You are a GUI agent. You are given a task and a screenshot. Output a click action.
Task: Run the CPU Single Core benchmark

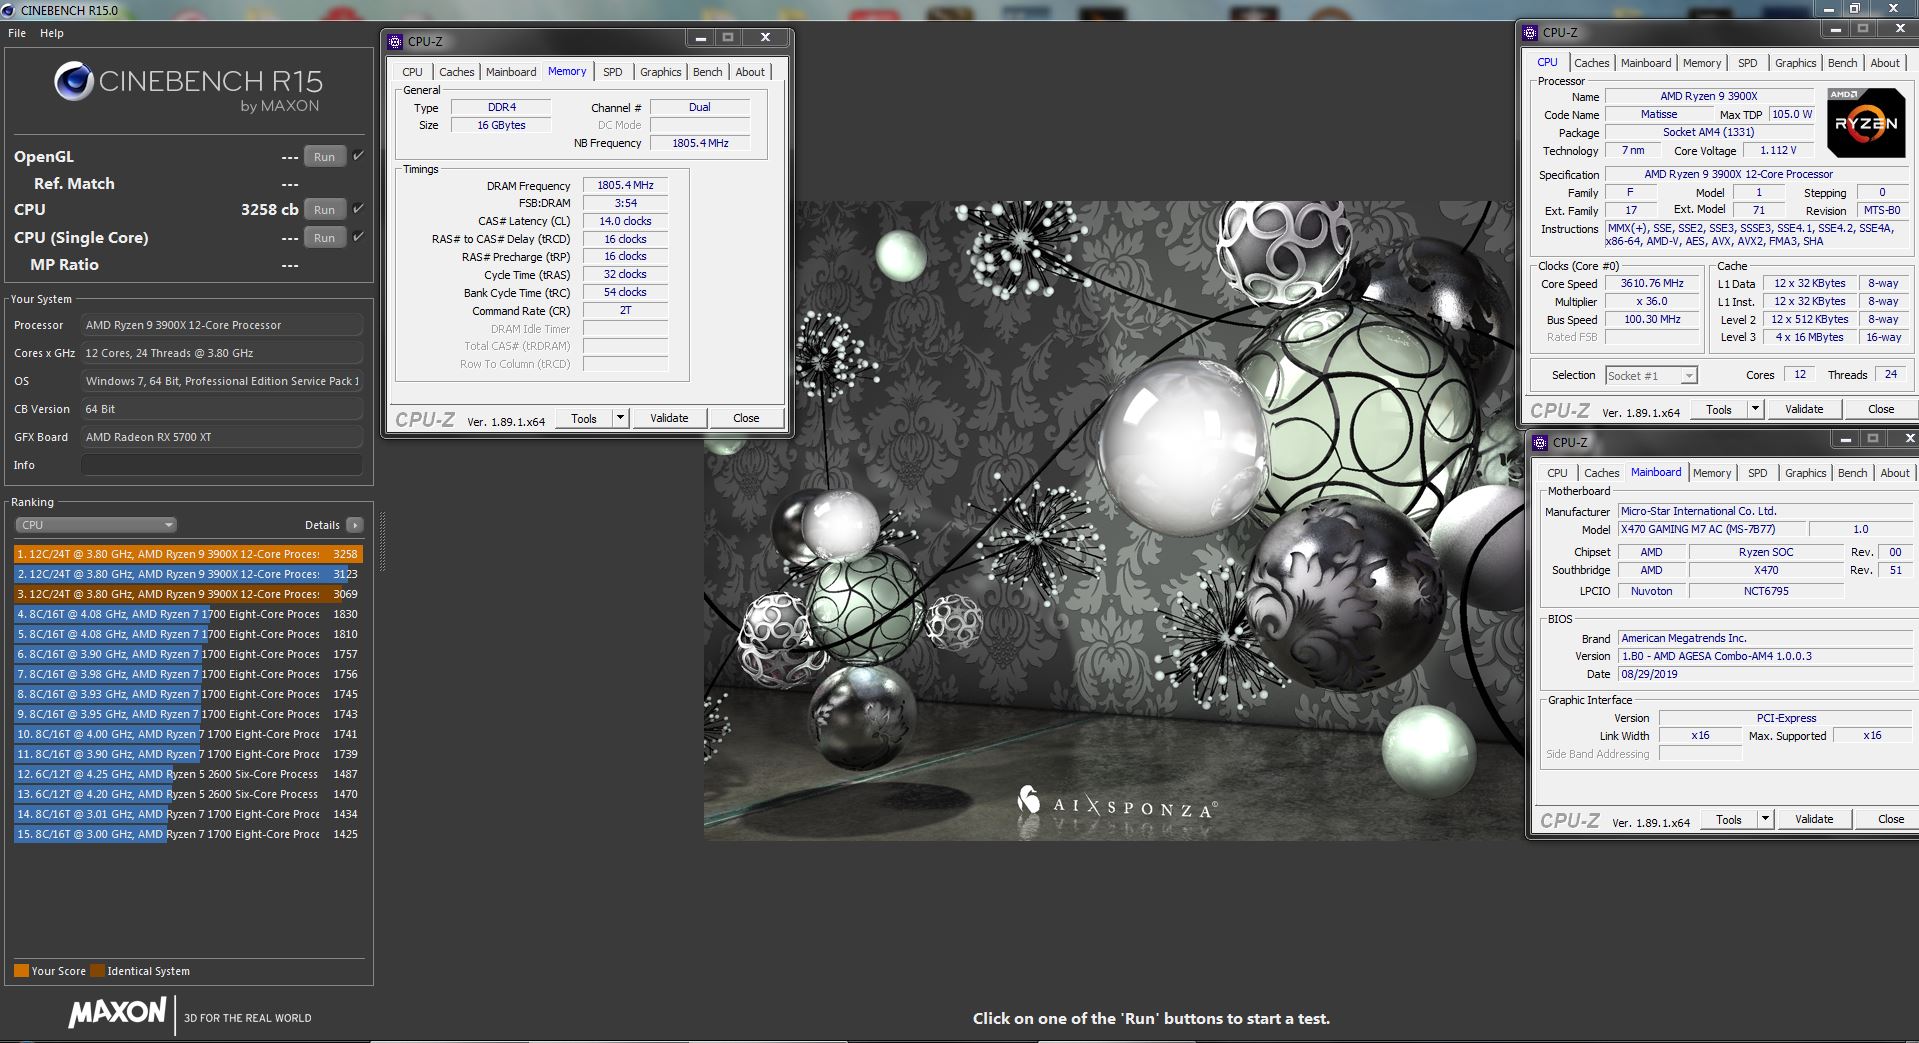tap(324, 238)
